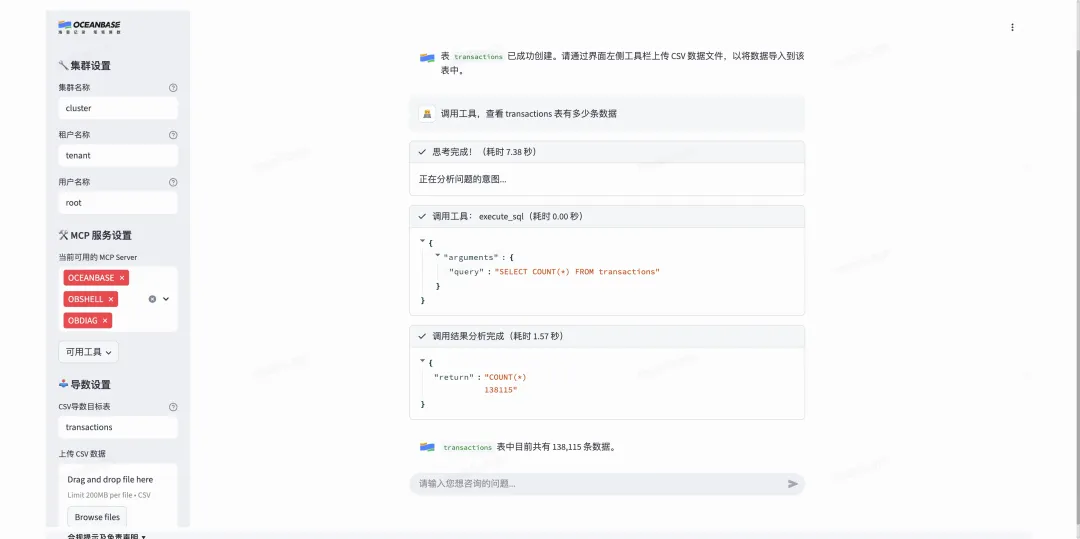This screenshot has width=1080, height=539.
Task: Collapse the 思考完成 status expander
Action: click(607, 152)
